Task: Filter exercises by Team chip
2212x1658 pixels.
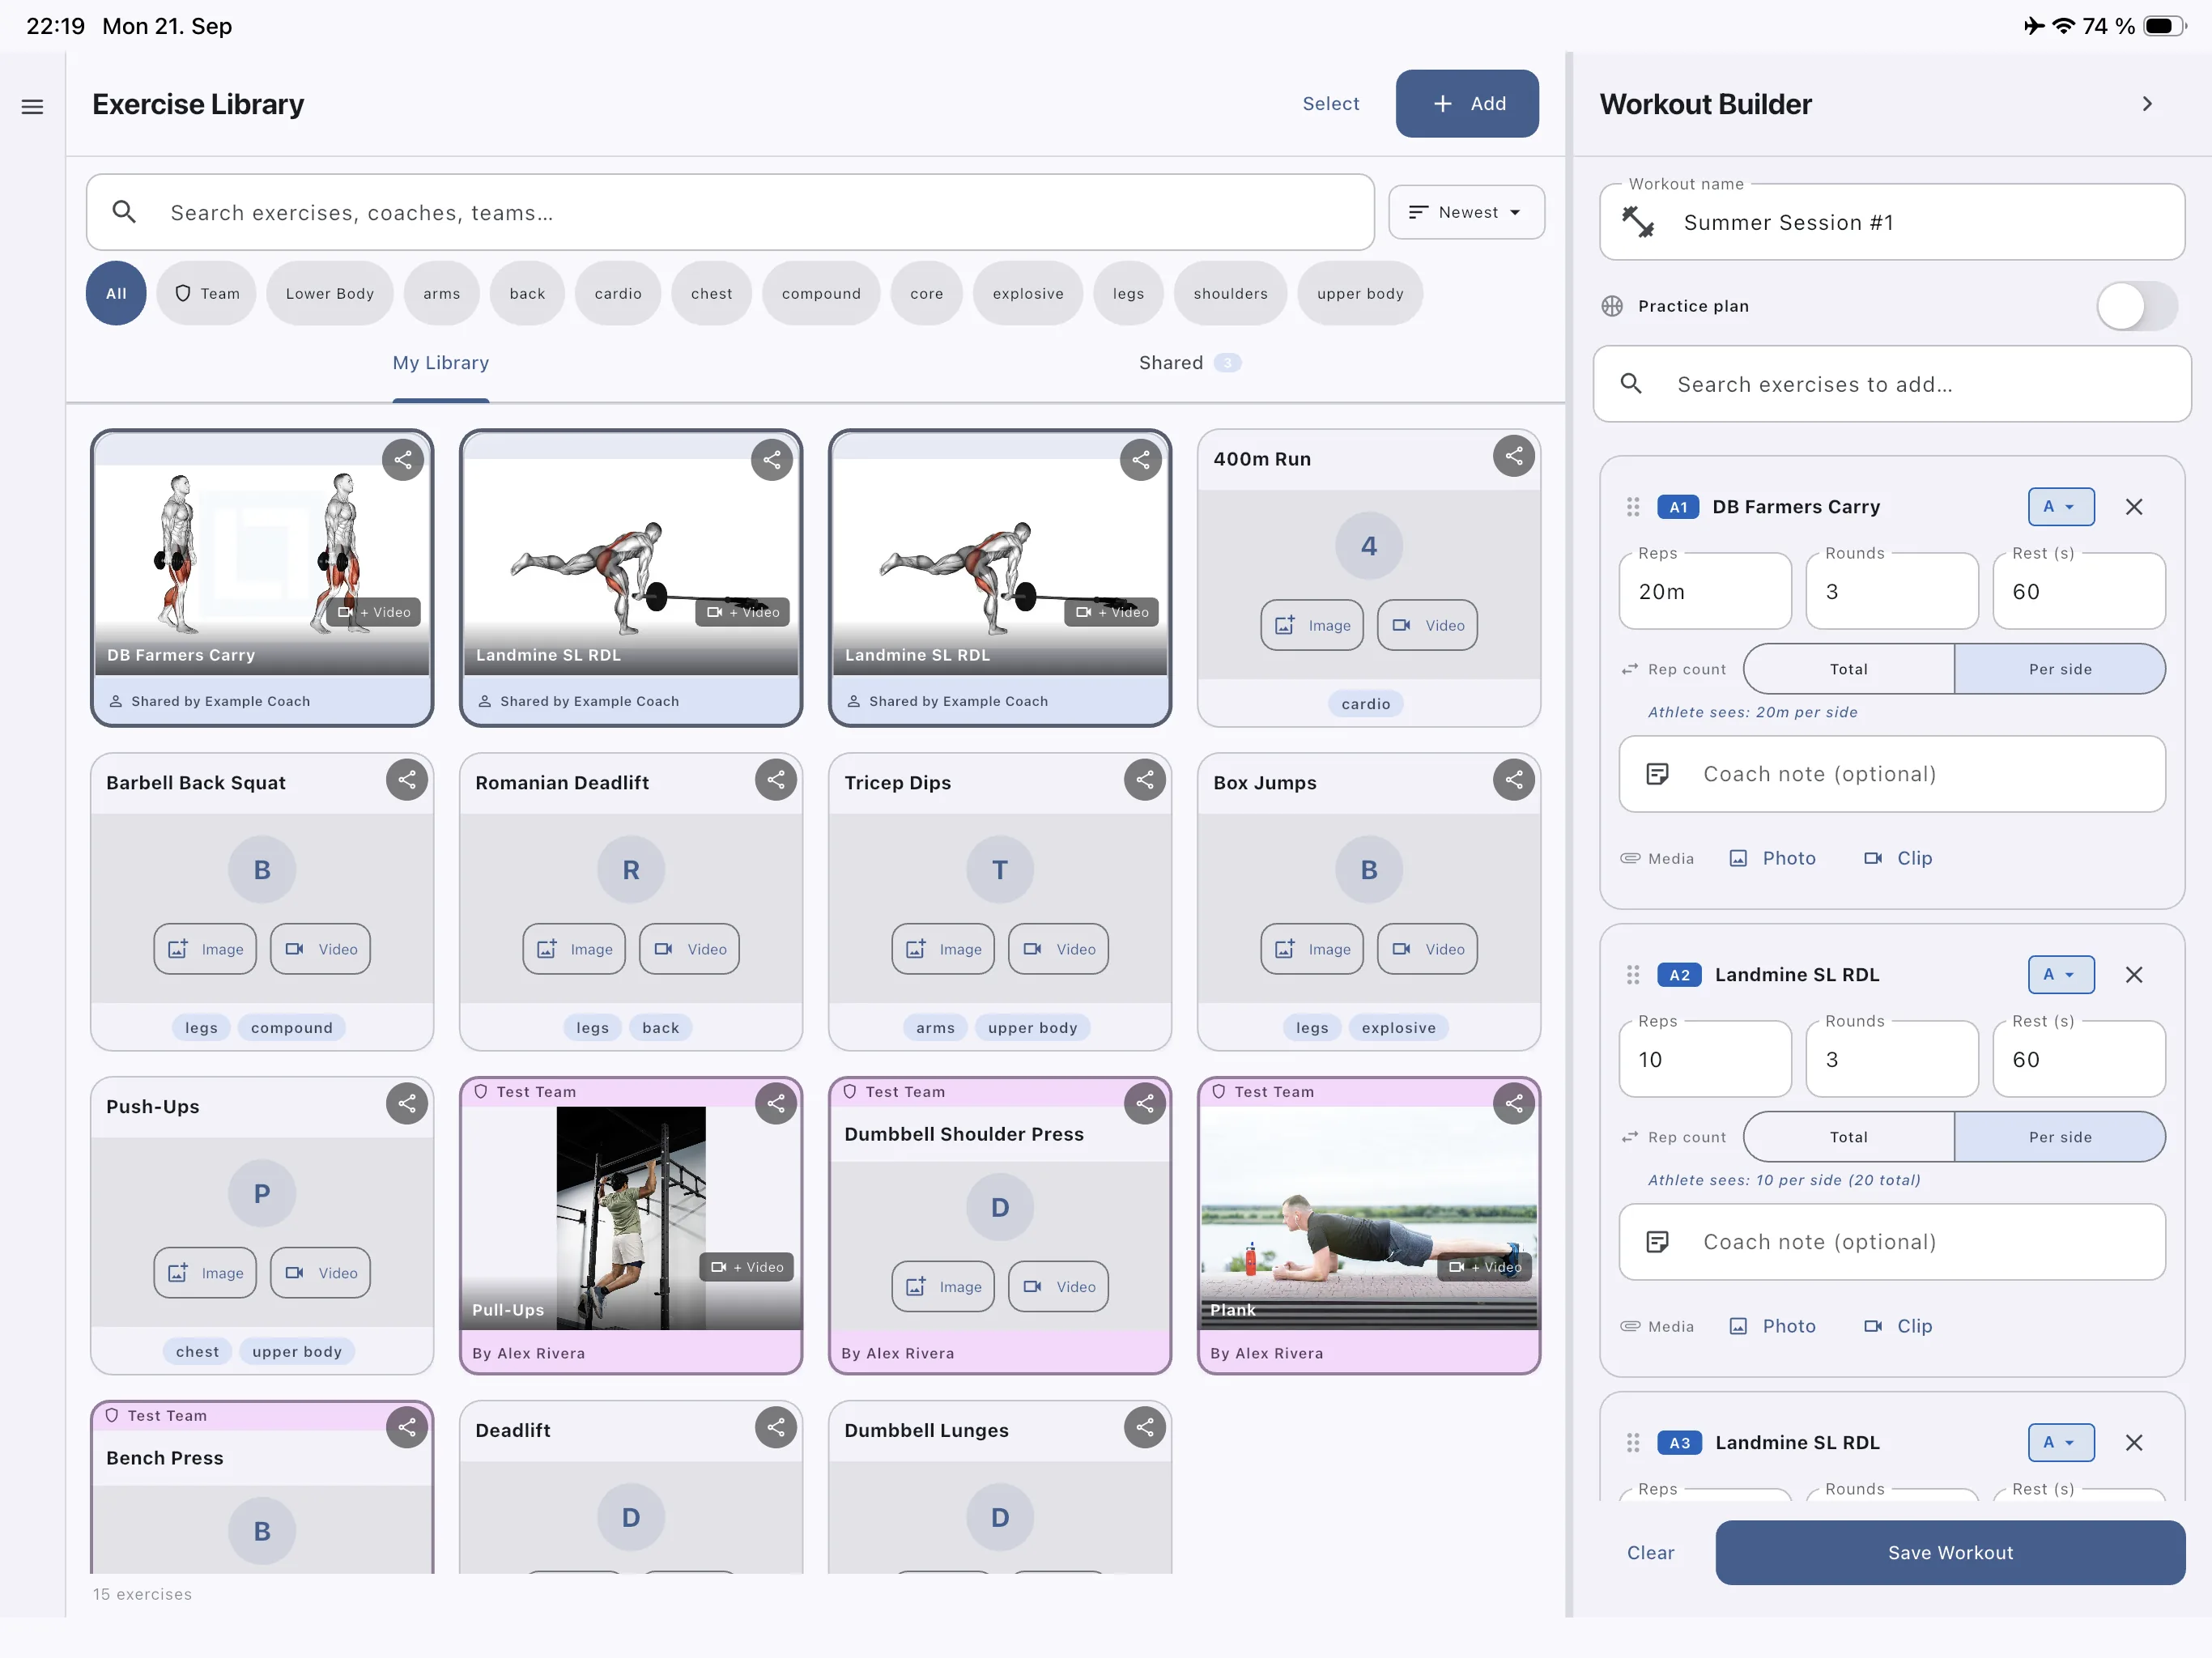Action: point(207,293)
